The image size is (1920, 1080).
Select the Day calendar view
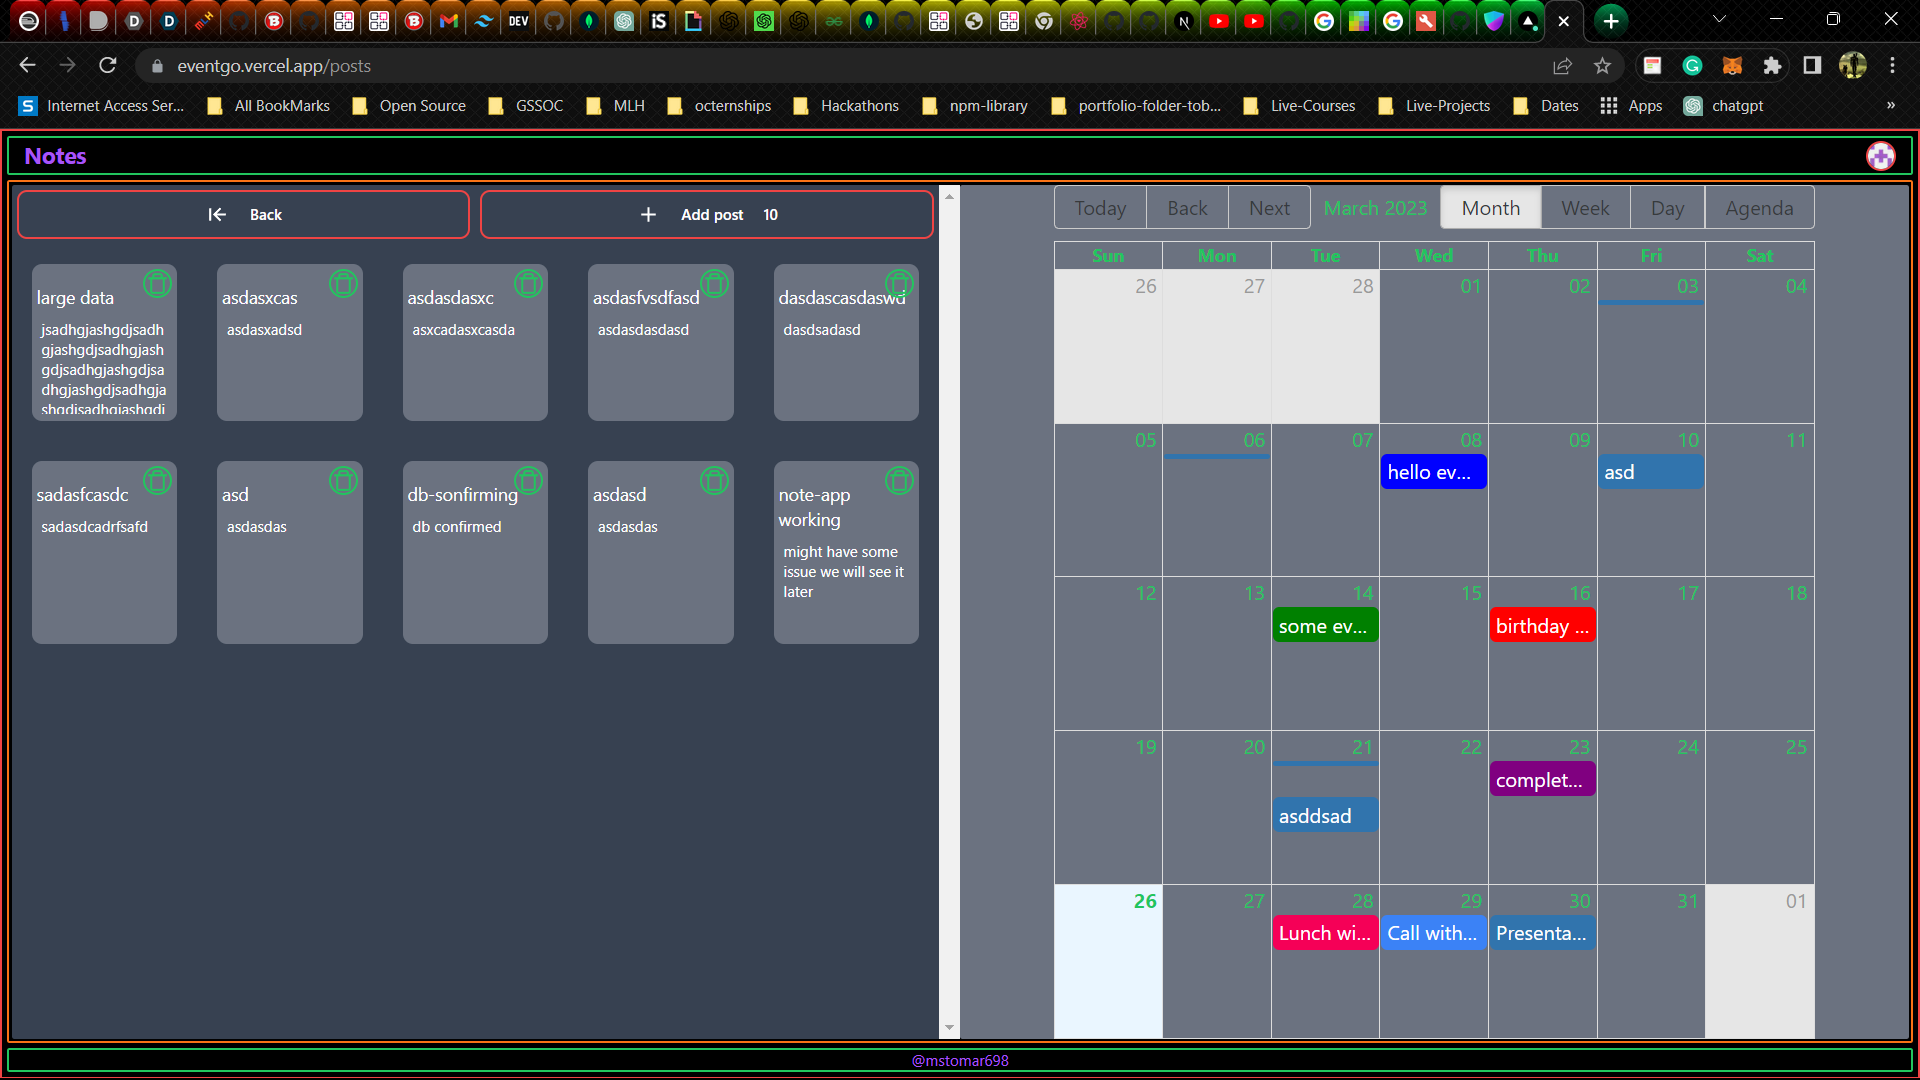pyautogui.click(x=1667, y=208)
